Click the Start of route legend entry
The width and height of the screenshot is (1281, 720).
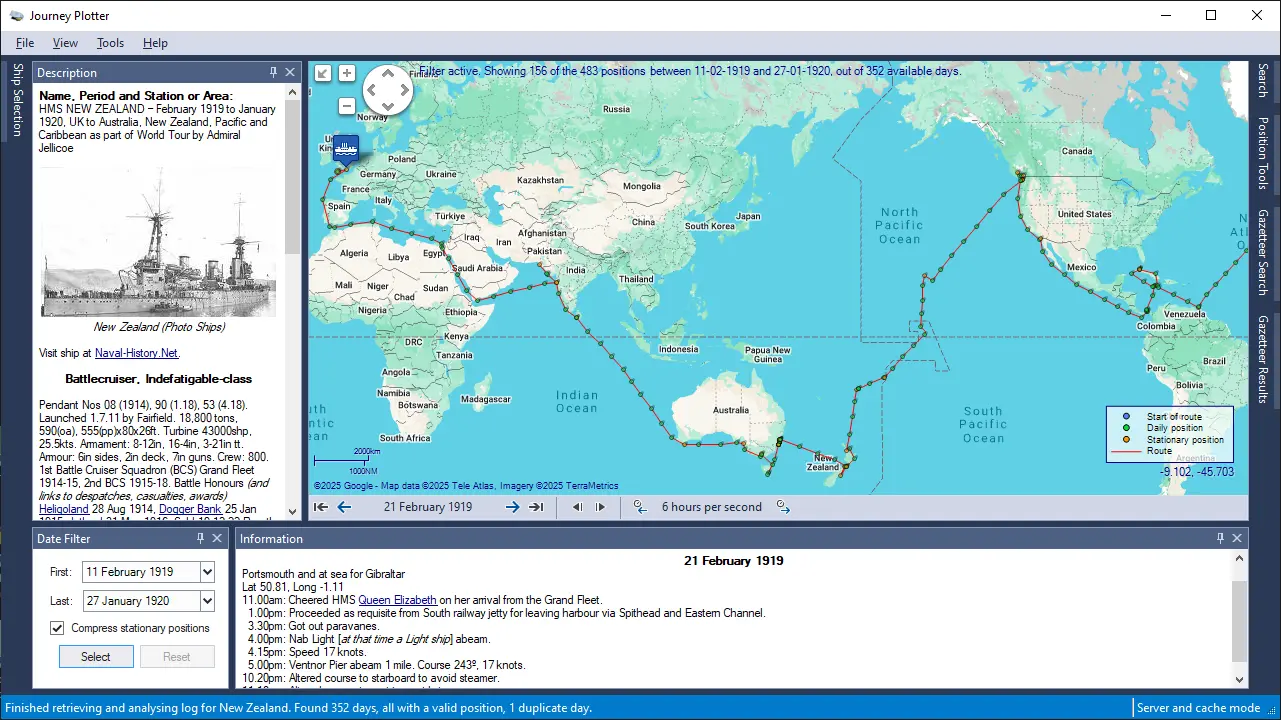1174,416
